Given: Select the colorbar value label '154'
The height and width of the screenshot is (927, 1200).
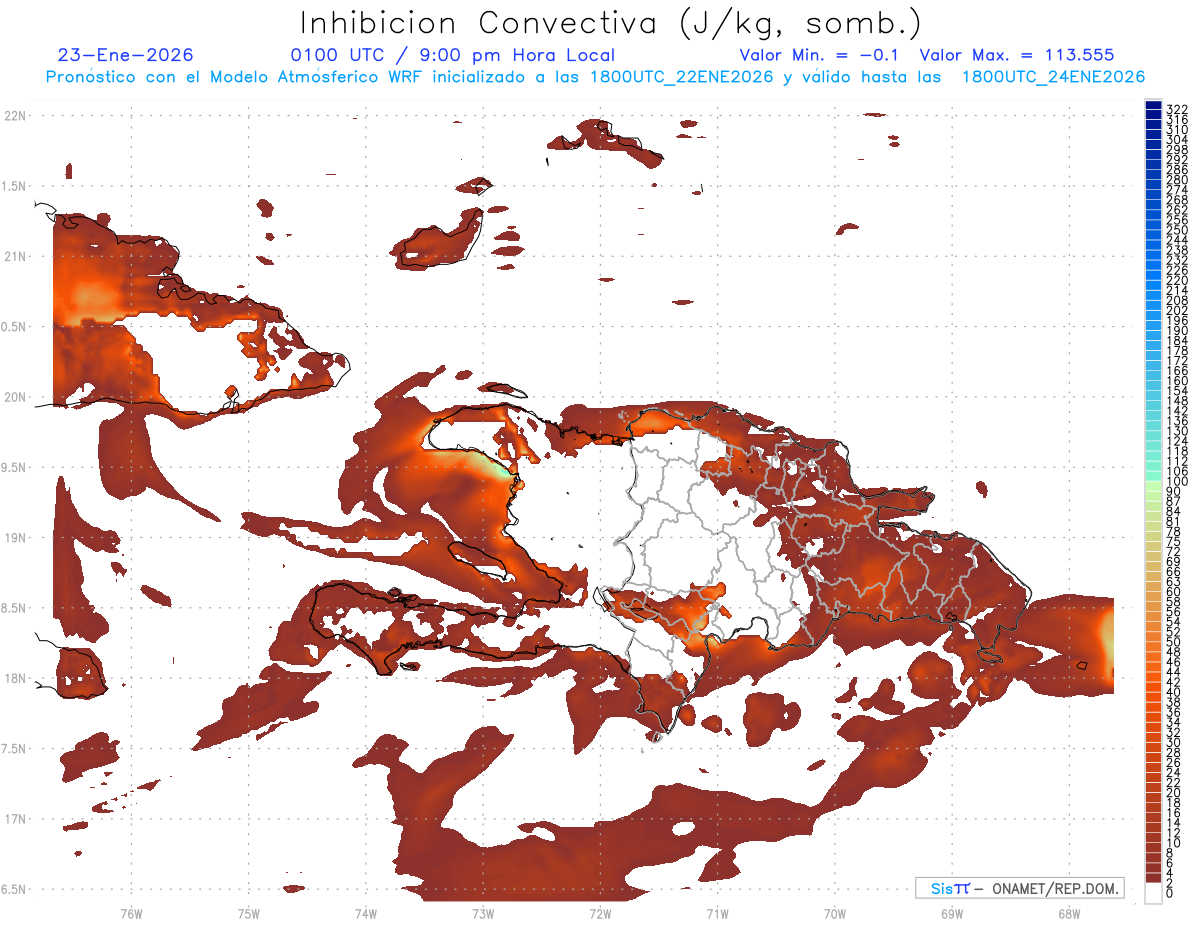Looking at the screenshot, I should point(1177,391).
